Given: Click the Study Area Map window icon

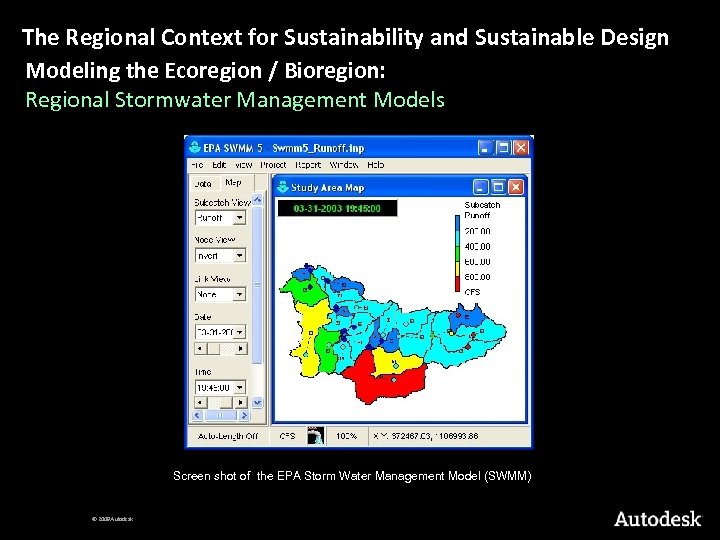Looking at the screenshot, I should click(x=283, y=187).
